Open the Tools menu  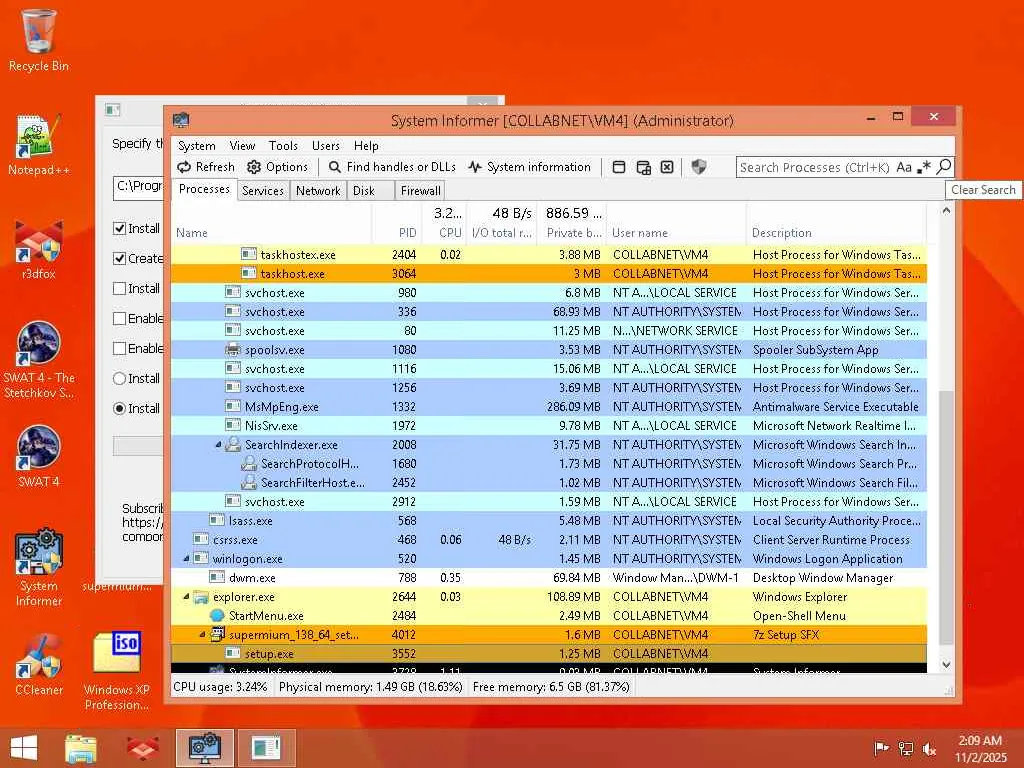pyautogui.click(x=283, y=146)
